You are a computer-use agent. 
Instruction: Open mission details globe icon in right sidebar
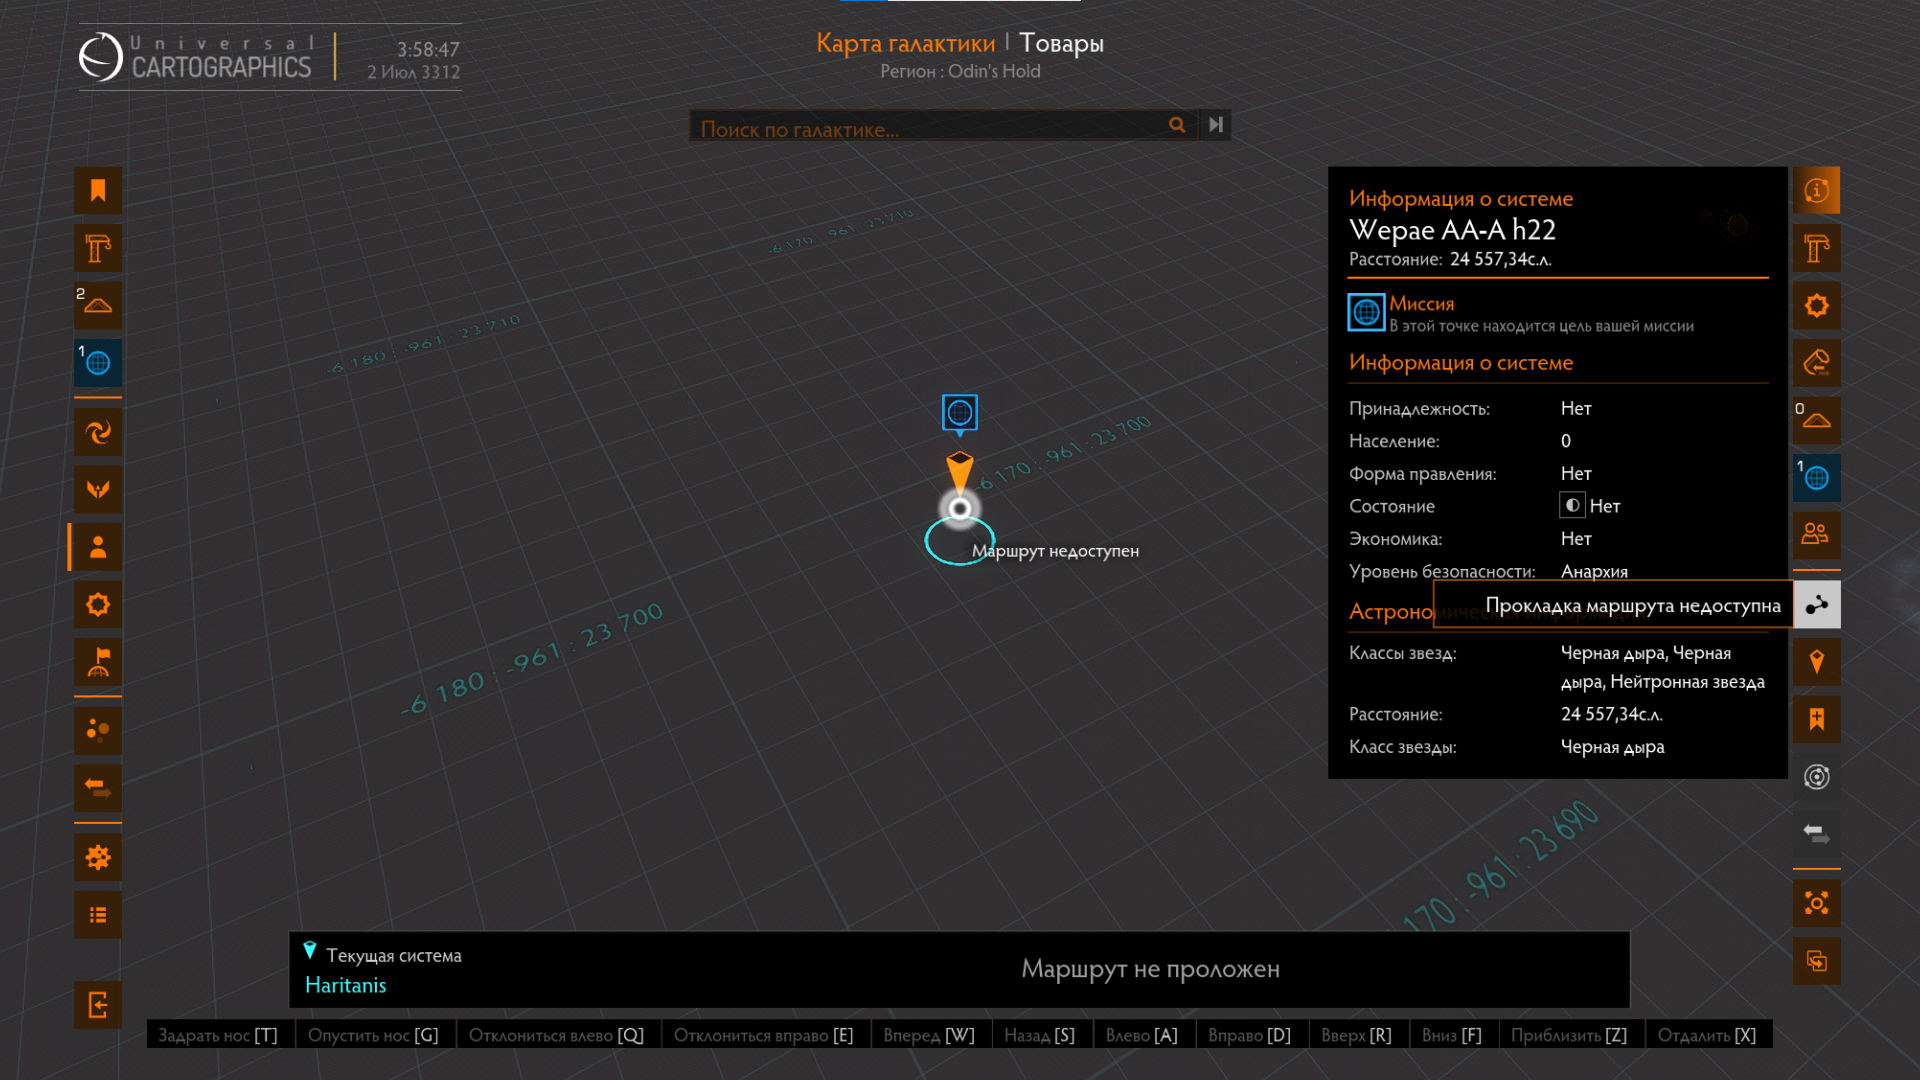(1817, 477)
